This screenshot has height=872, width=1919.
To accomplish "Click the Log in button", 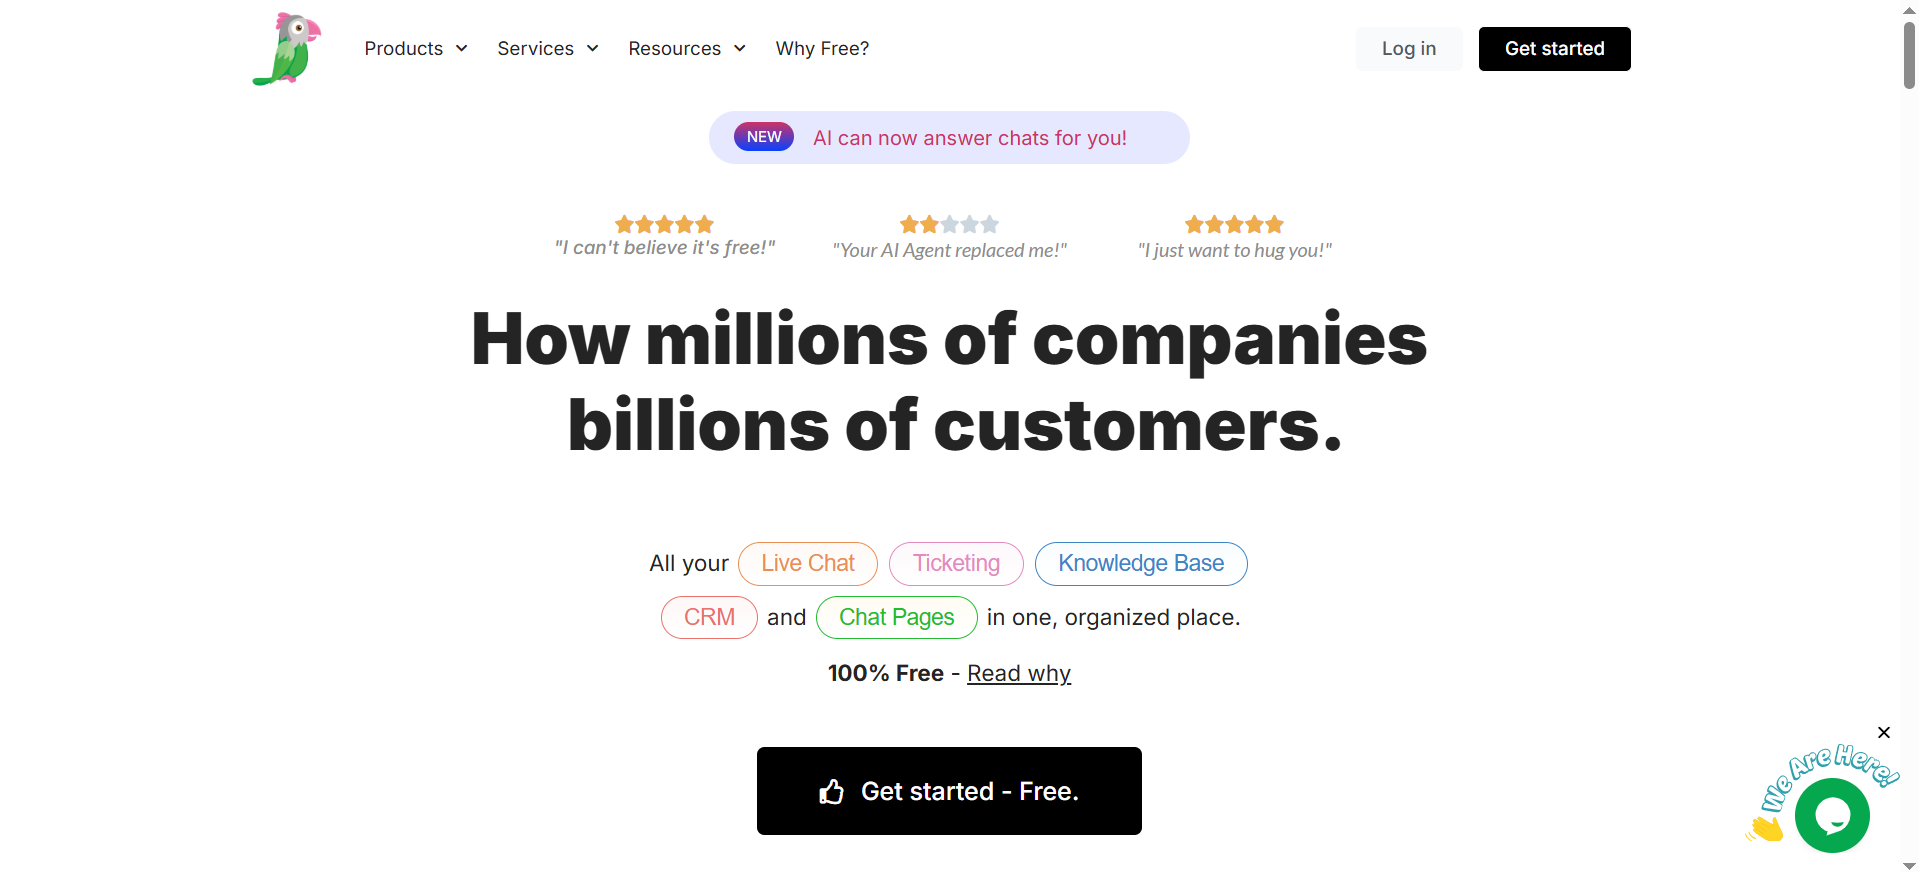I will point(1409,49).
